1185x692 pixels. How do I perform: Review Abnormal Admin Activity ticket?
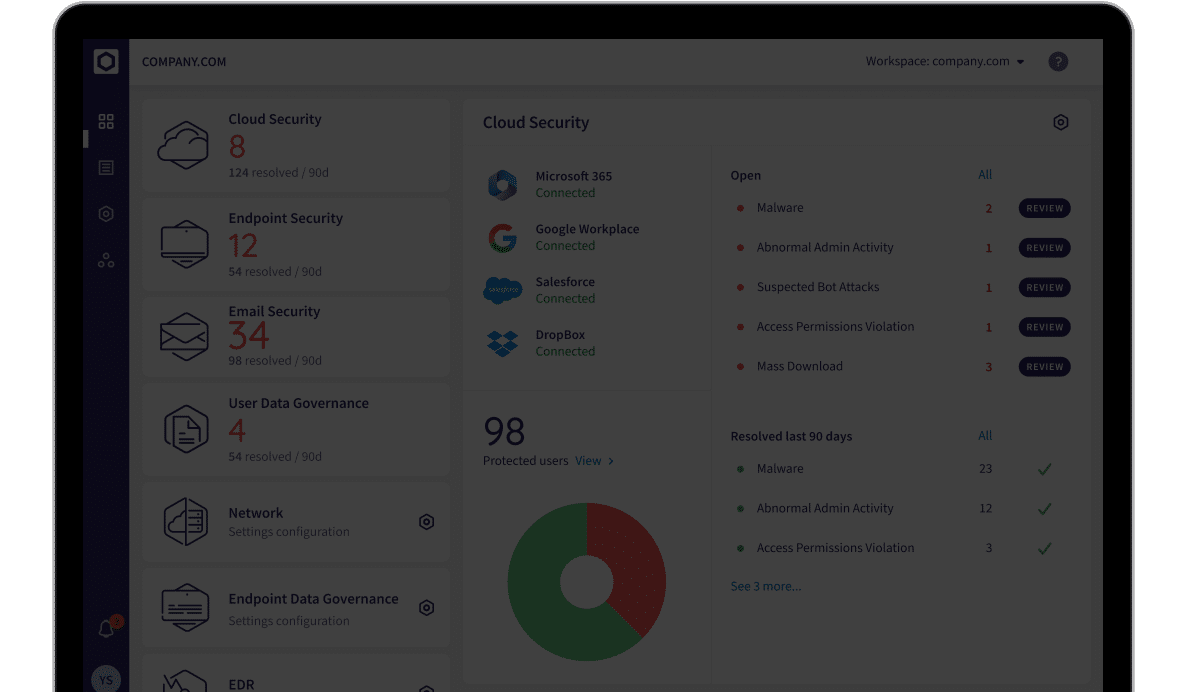pos(1044,248)
